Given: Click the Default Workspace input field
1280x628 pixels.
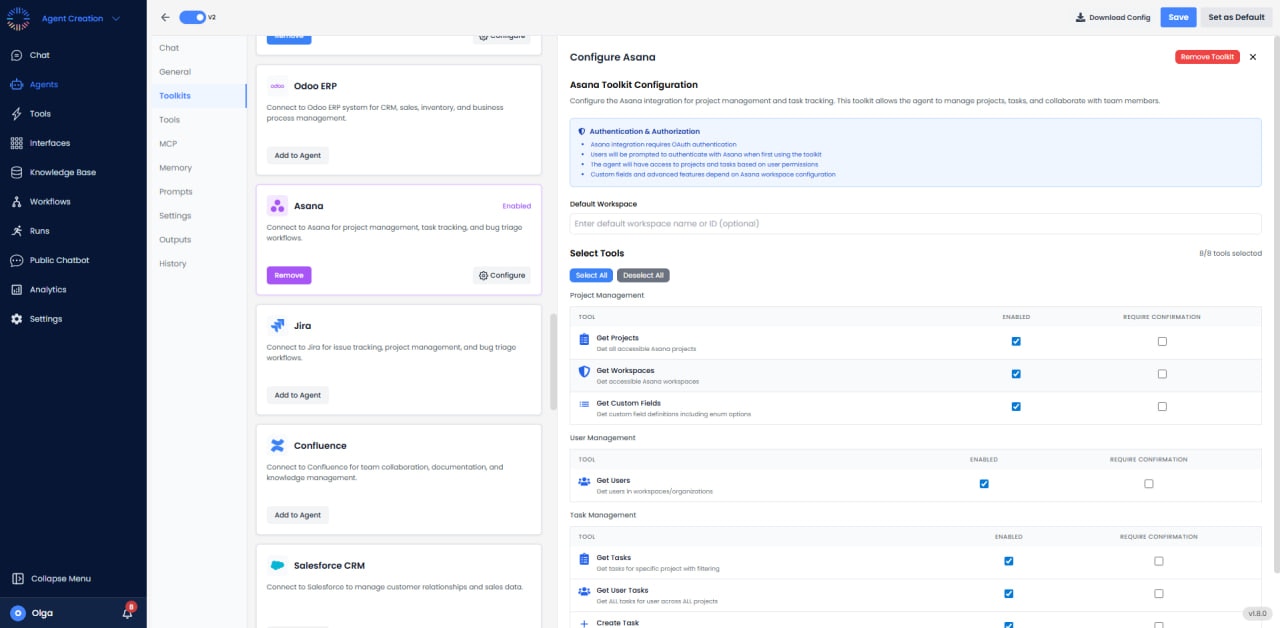Looking at the screenshot, I should coord(914,223).
